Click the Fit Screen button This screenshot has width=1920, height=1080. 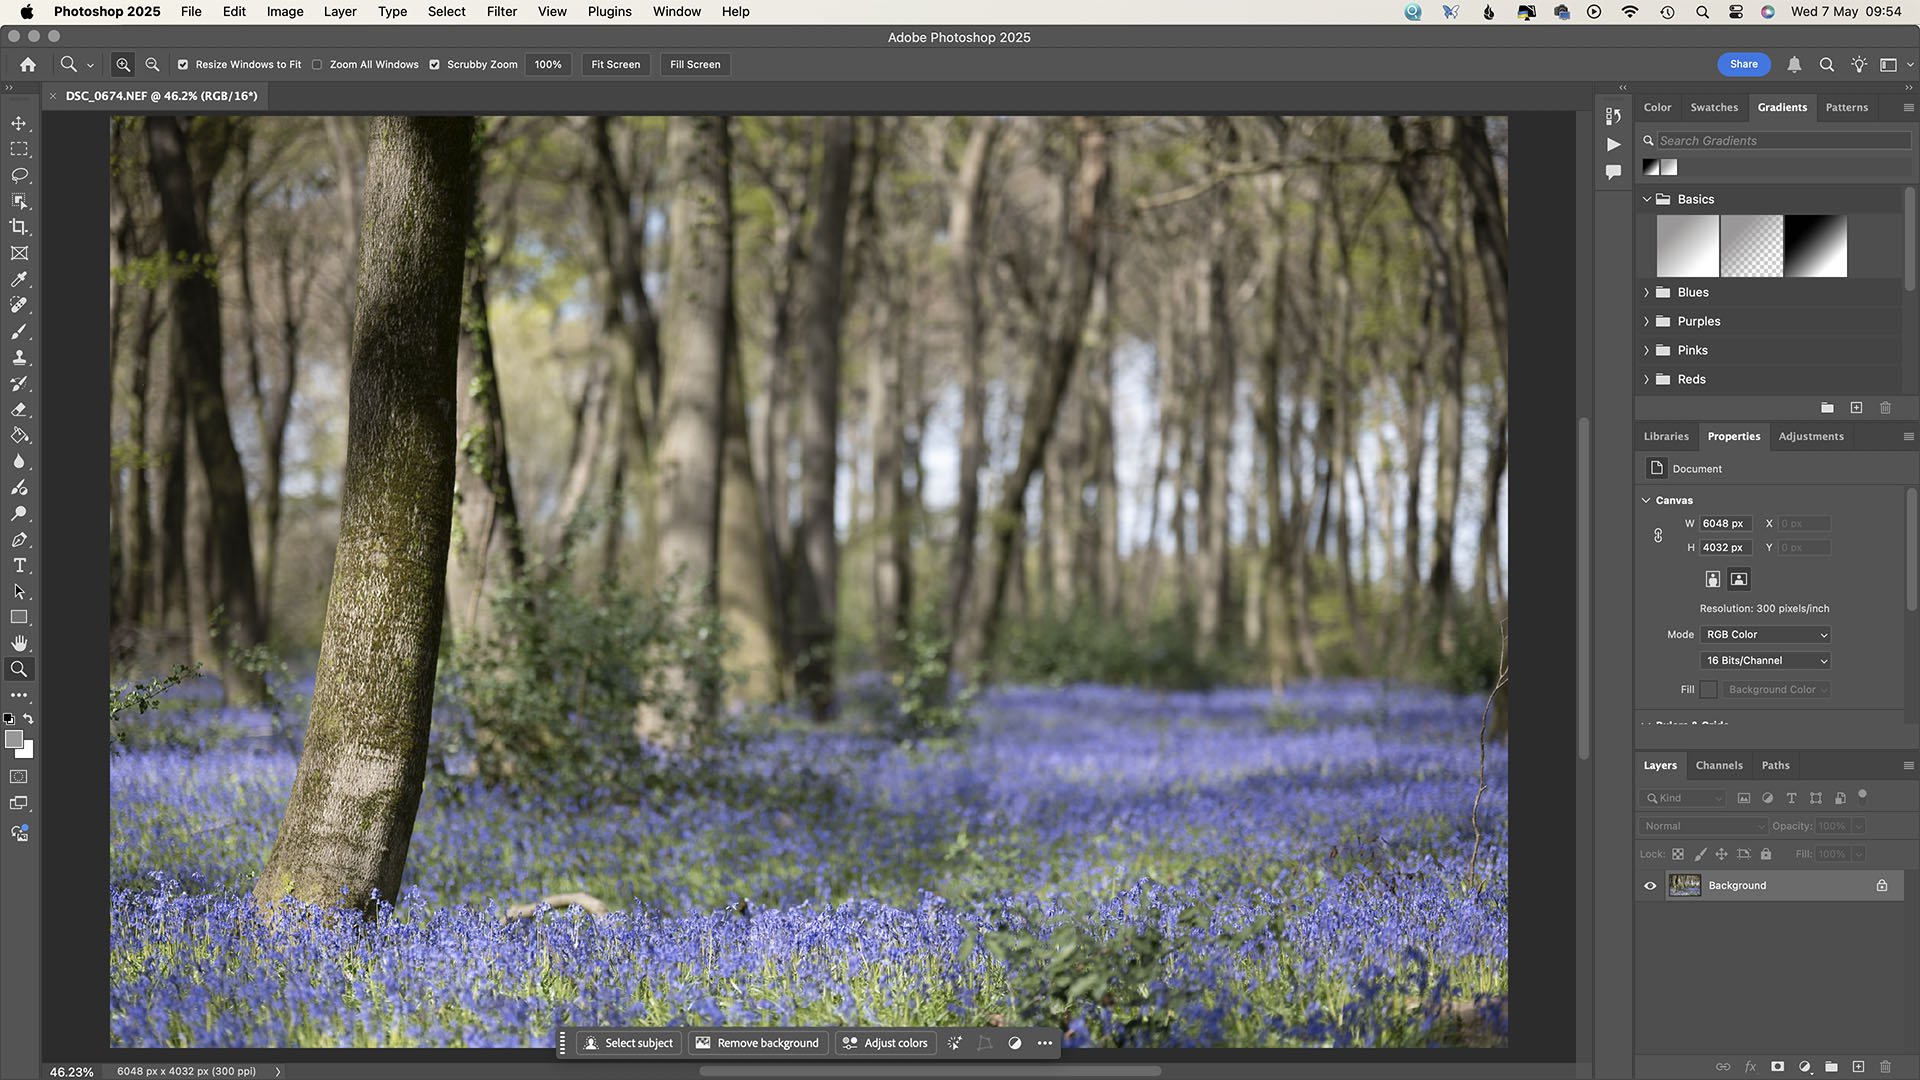point(615,64)
